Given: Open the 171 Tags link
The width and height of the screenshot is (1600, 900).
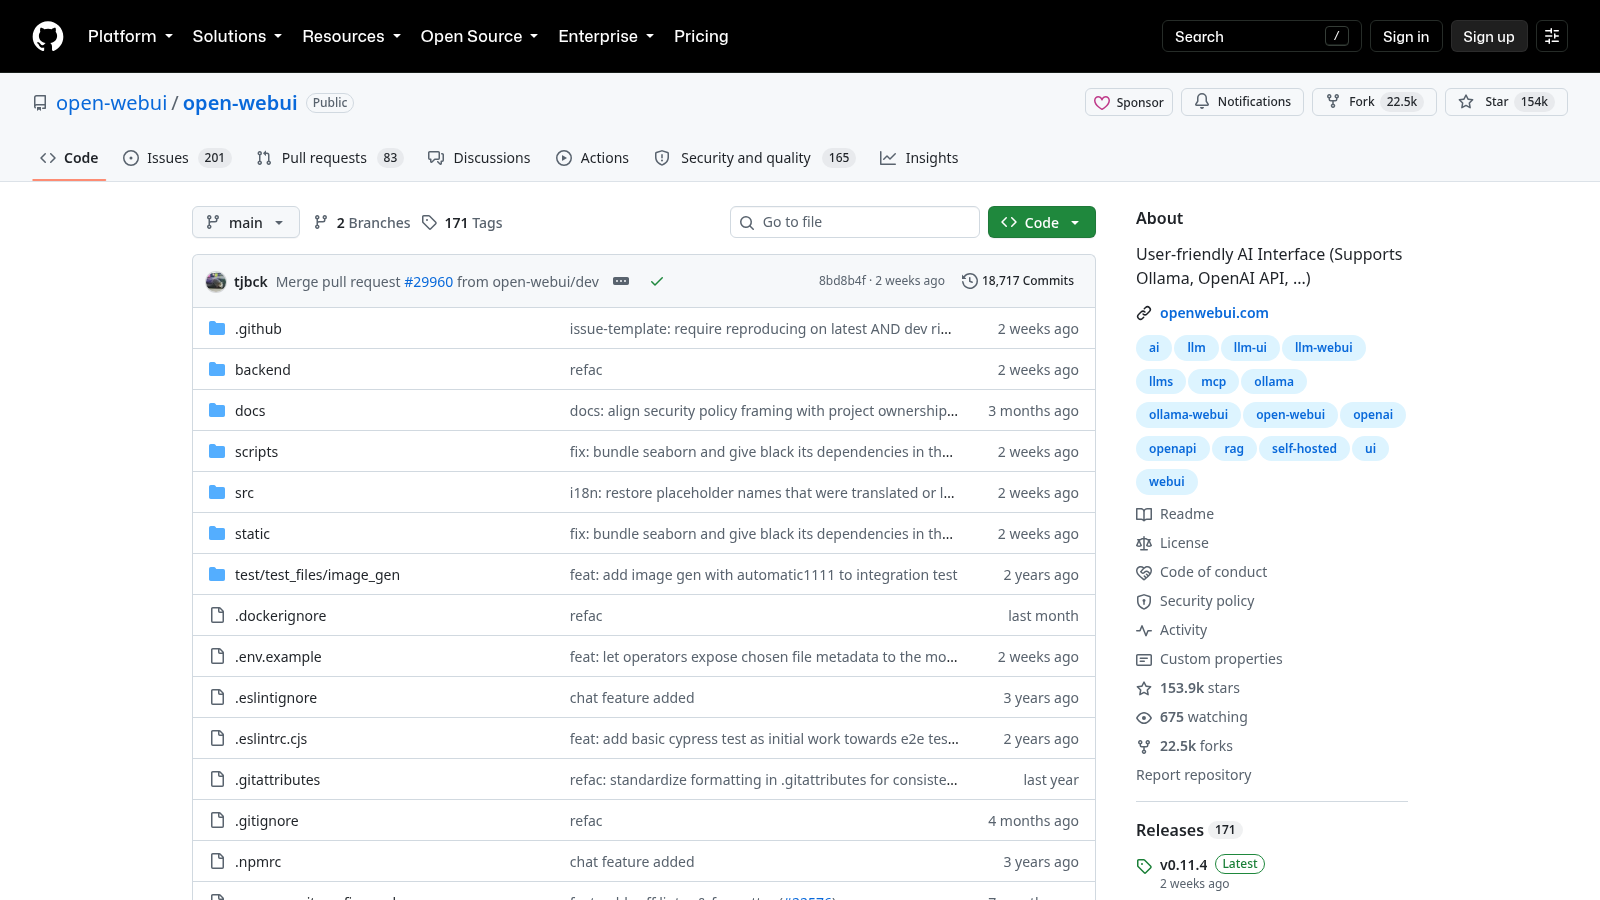Looking at the screenshot, I should point(462,222).
